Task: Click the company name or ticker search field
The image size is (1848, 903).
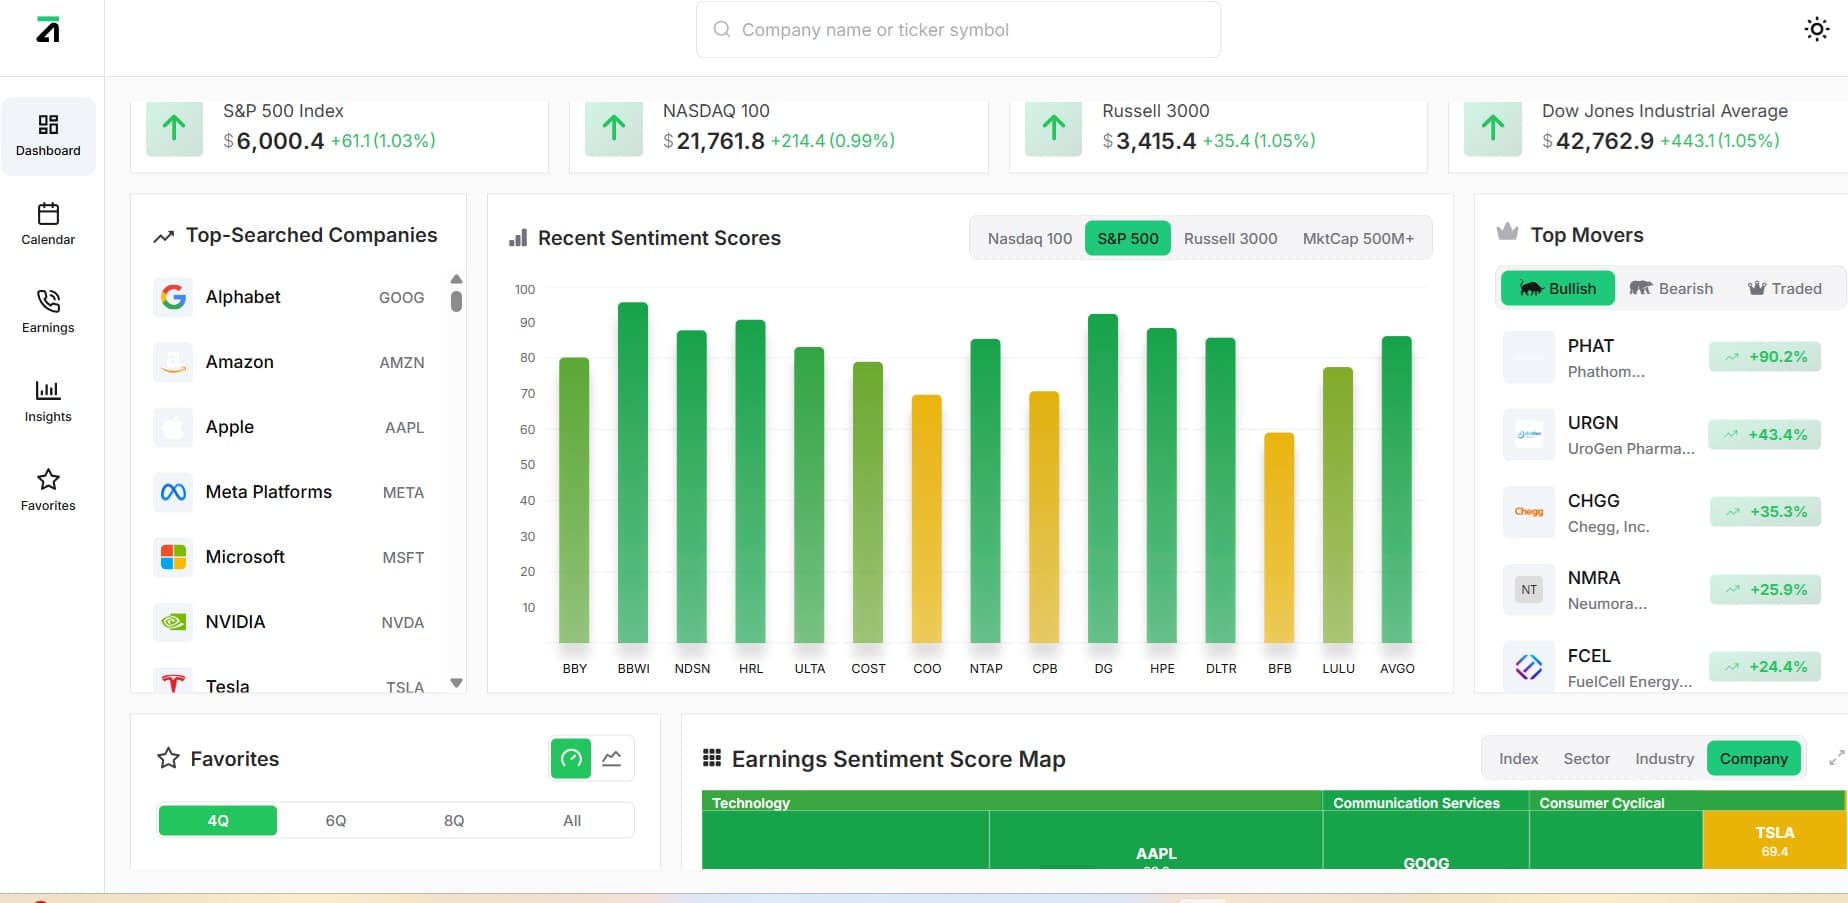Action: pos(958,30)
